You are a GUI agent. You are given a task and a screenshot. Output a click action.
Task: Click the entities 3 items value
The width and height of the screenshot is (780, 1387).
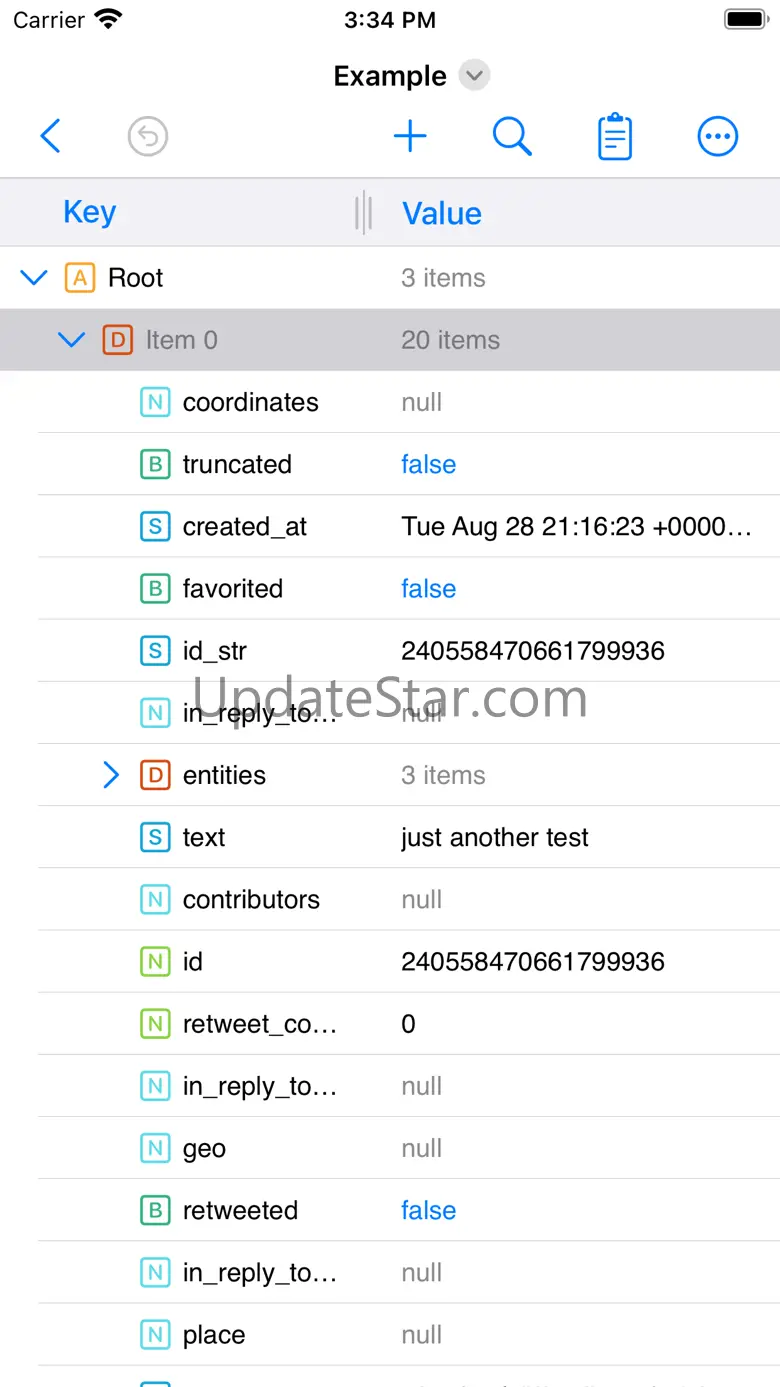(443, 775)
